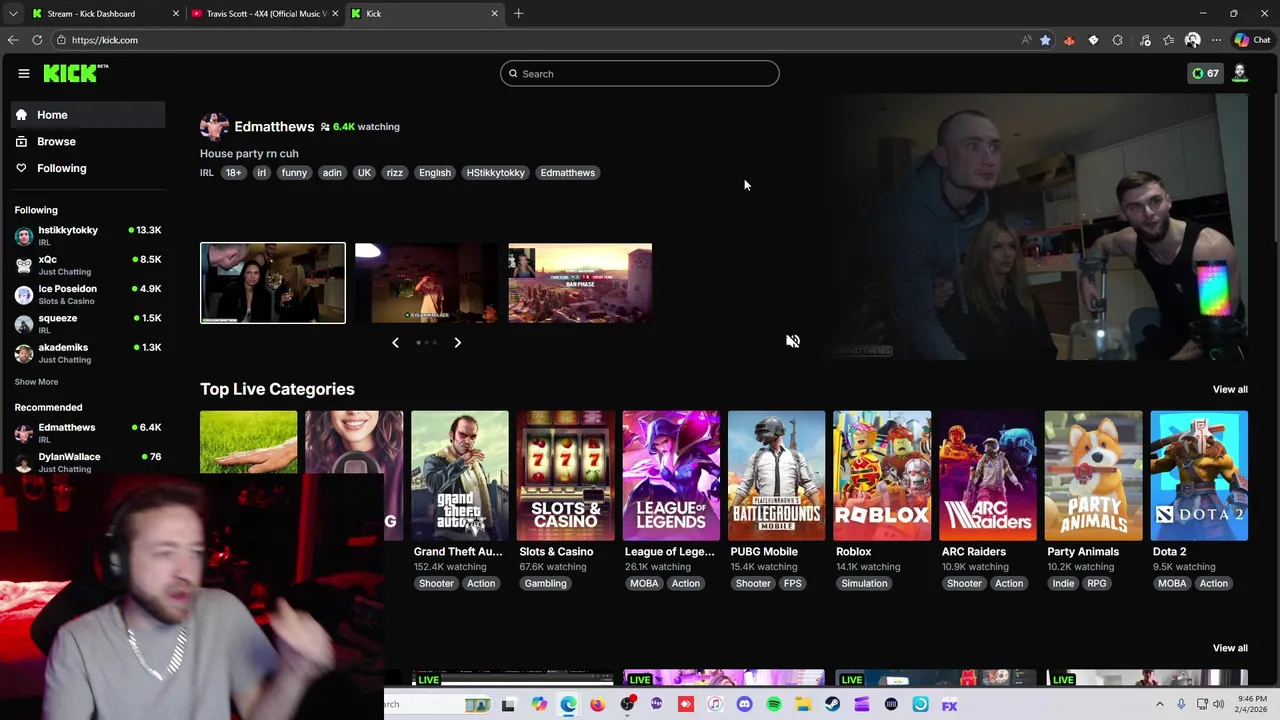Click the Simulation tag under Roblox
1280x720 pixels.
pyautogui.click(x=864, y=583)
